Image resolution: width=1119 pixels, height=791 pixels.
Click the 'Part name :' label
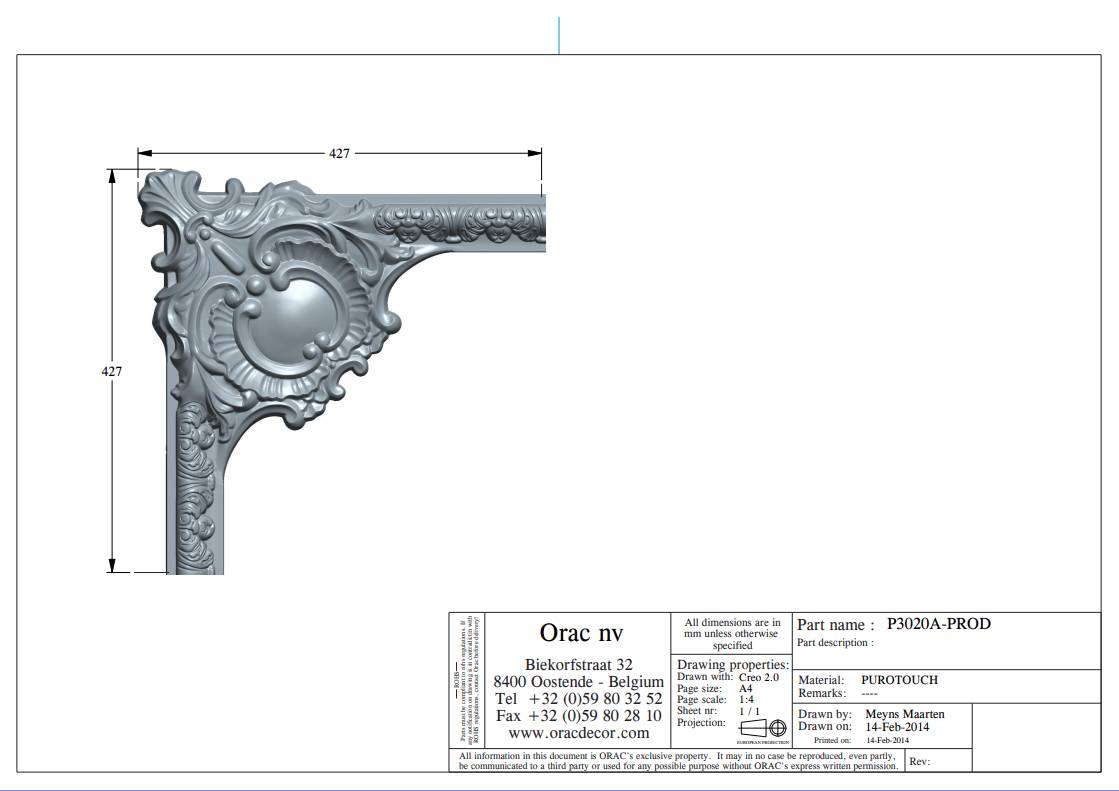(x=835, y=625)
